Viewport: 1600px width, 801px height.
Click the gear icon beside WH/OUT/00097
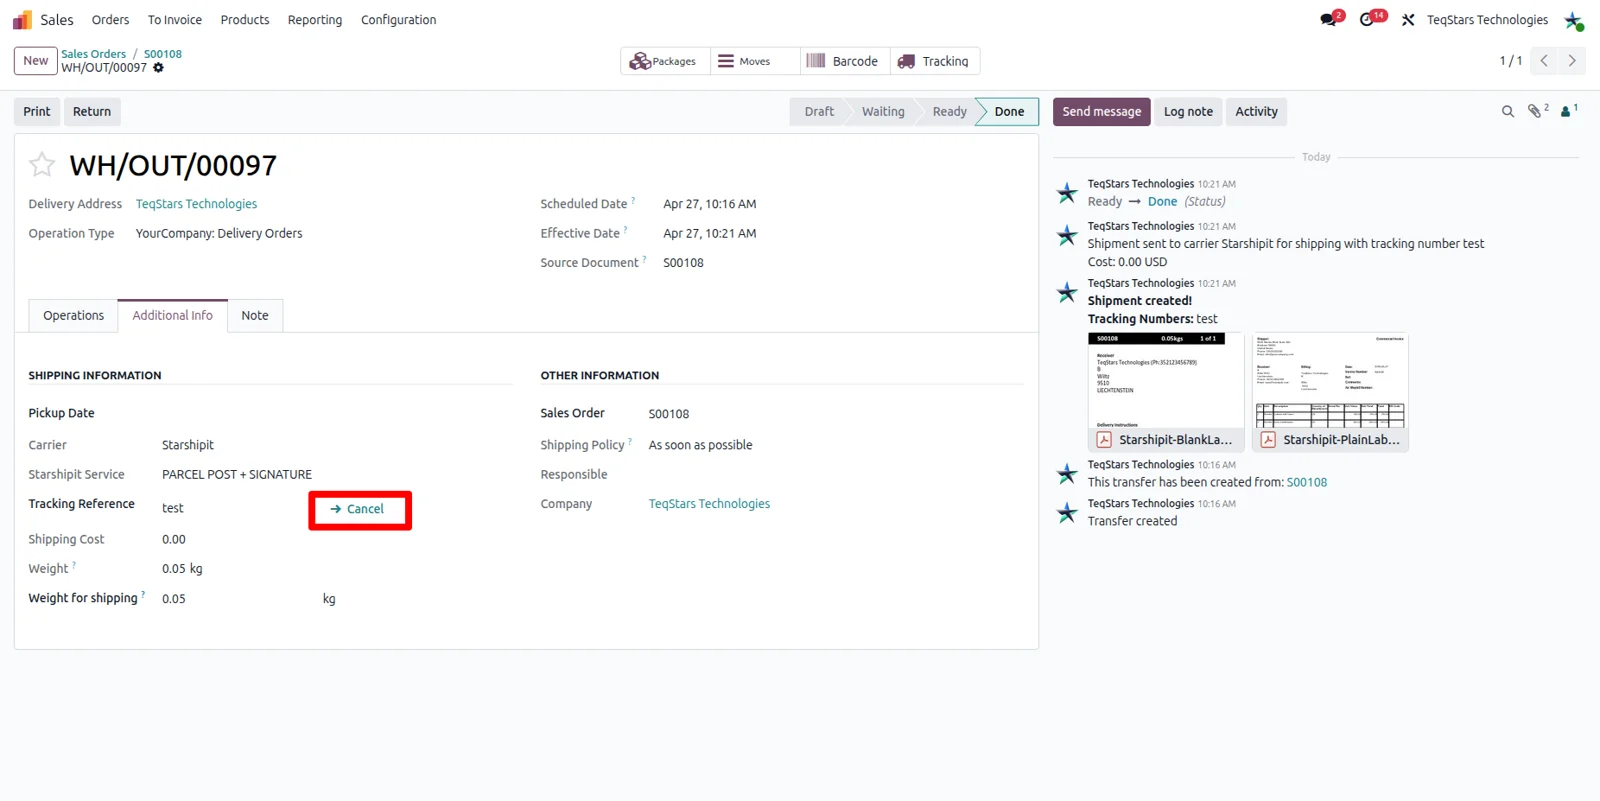[158, 68]
